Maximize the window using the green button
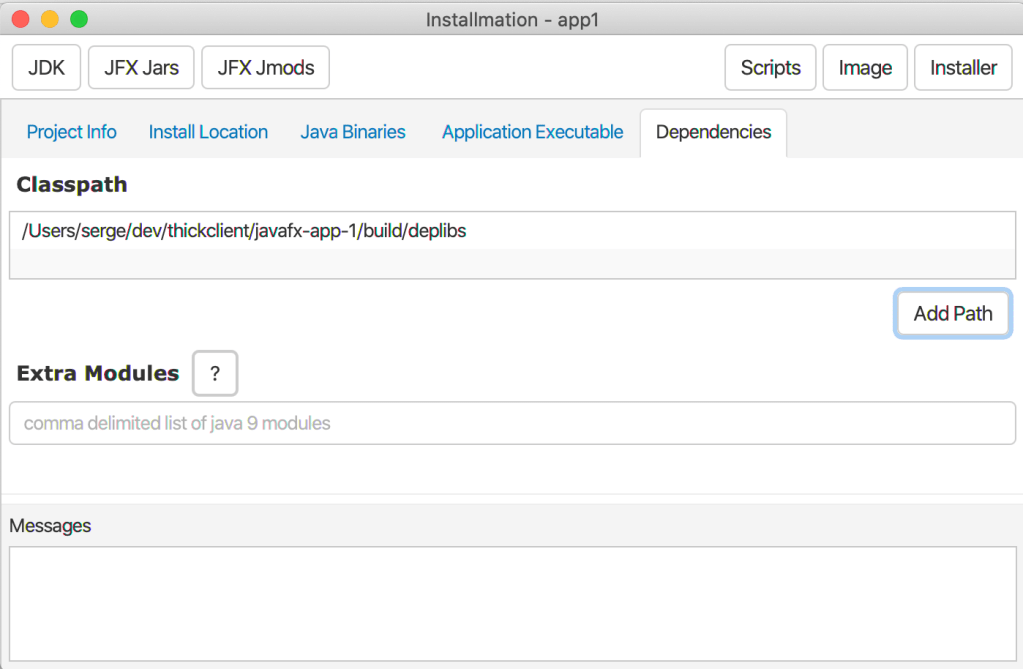Screen dimensions: 1023x669 click(x=78, y=19)
